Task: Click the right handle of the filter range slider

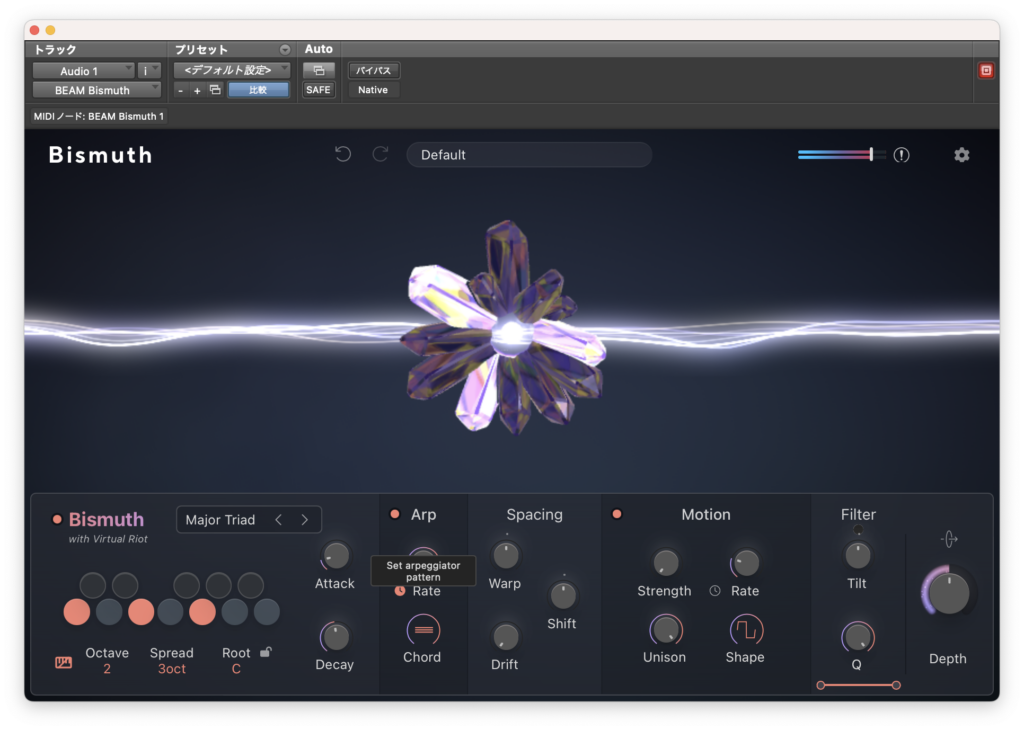Action: (896, 685)
